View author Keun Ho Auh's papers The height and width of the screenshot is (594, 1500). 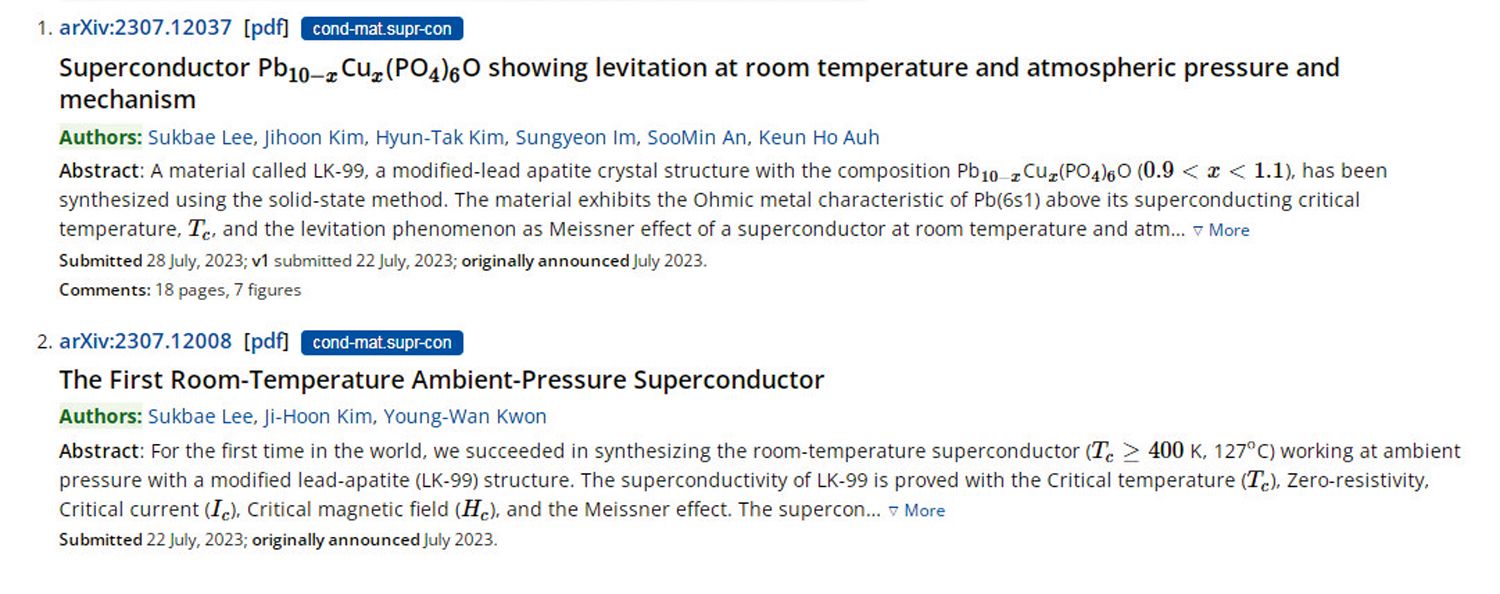pyautogui.click(x=819, y=138)
